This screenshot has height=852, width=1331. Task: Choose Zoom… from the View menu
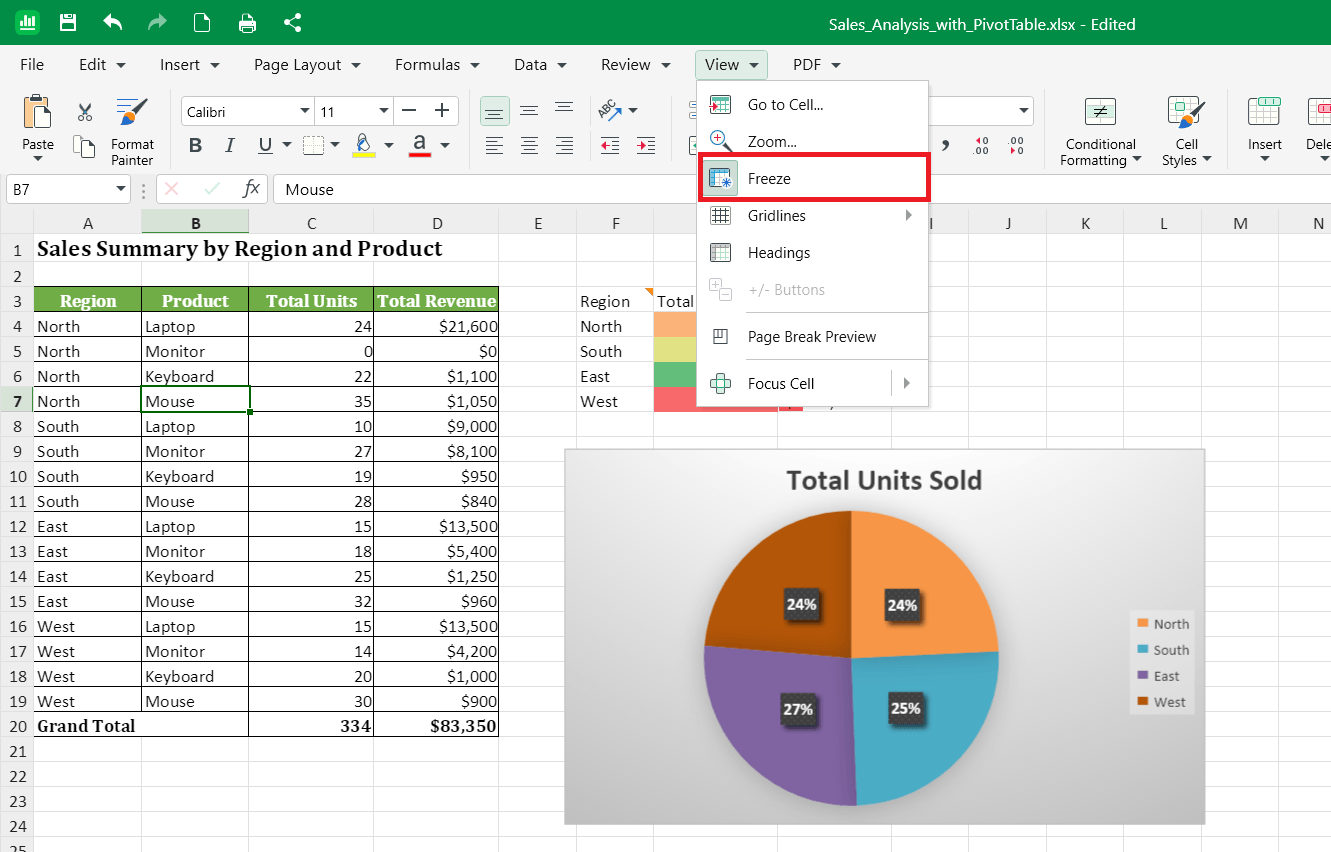pos(813,142)
